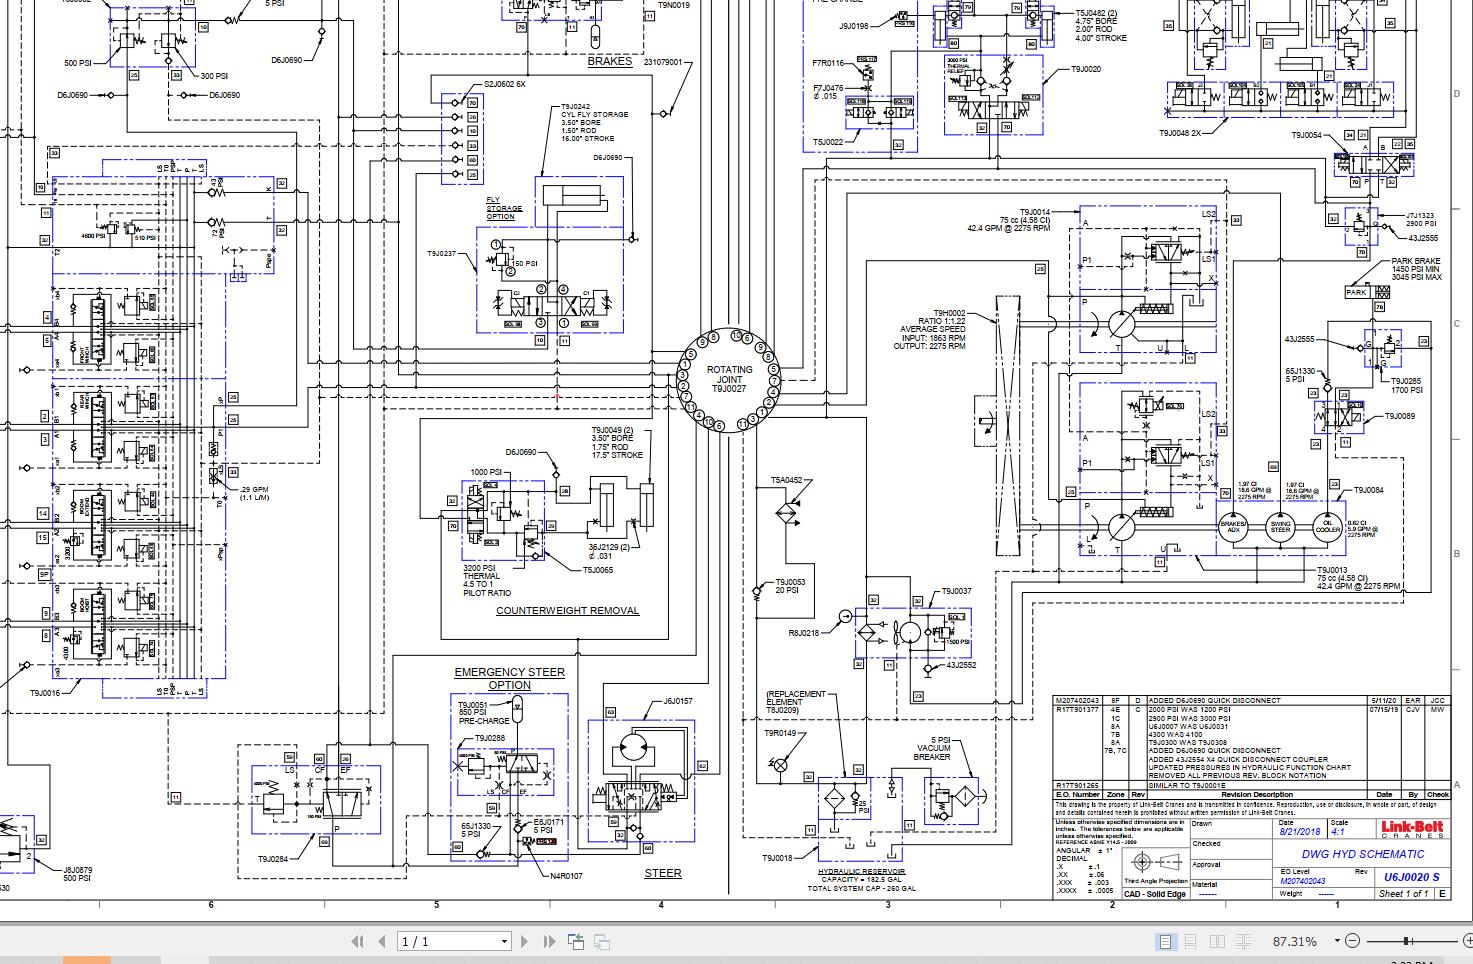Click the previous page arrow
The width and height of the screenshot is (1473, 964).
click(x=382, y=941)
